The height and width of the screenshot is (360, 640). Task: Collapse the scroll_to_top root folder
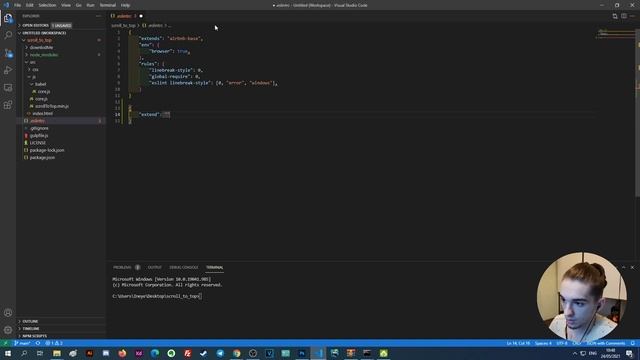(x=40, y=40)
